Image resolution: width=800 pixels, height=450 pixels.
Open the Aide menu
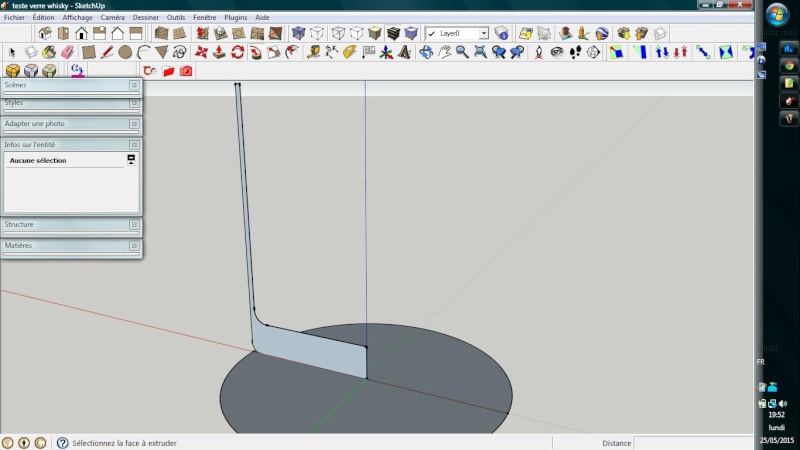pyautogui.click(x=262, y=17)
